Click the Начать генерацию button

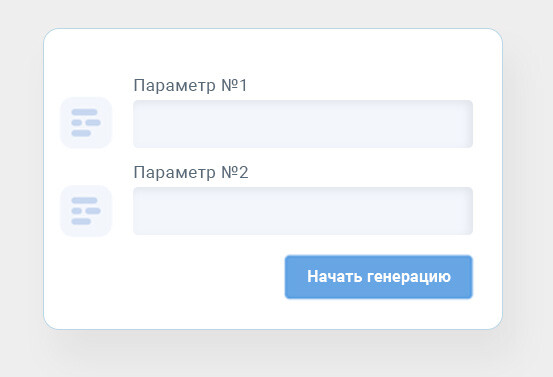point(379,277)
